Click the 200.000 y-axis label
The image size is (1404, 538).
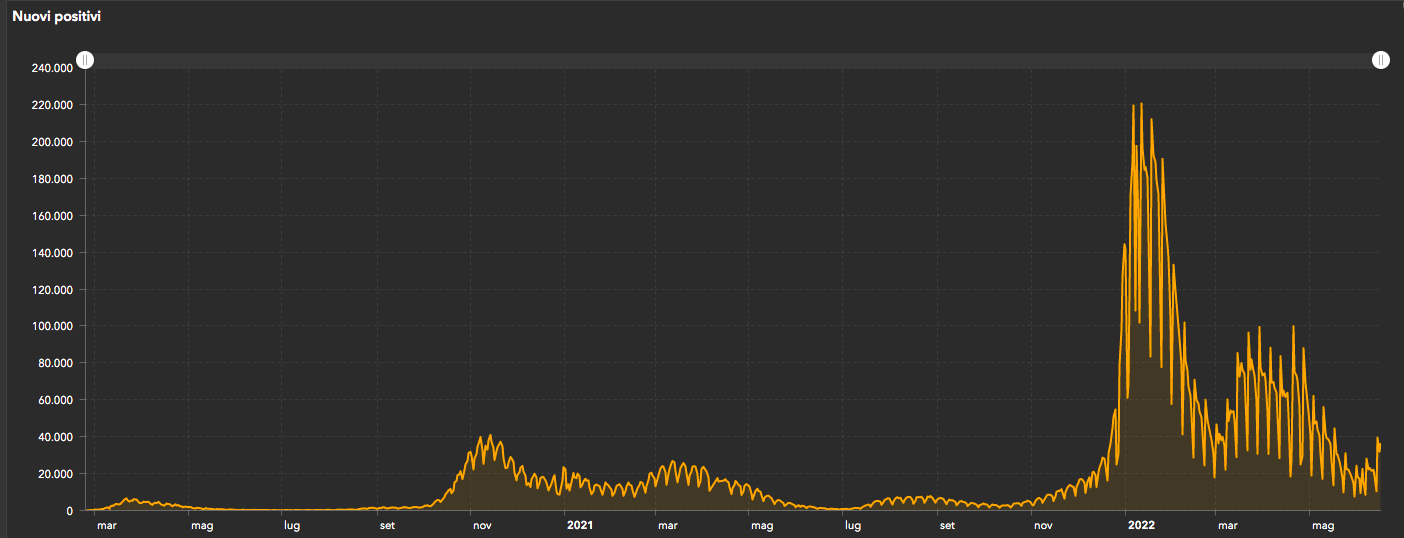52,142
